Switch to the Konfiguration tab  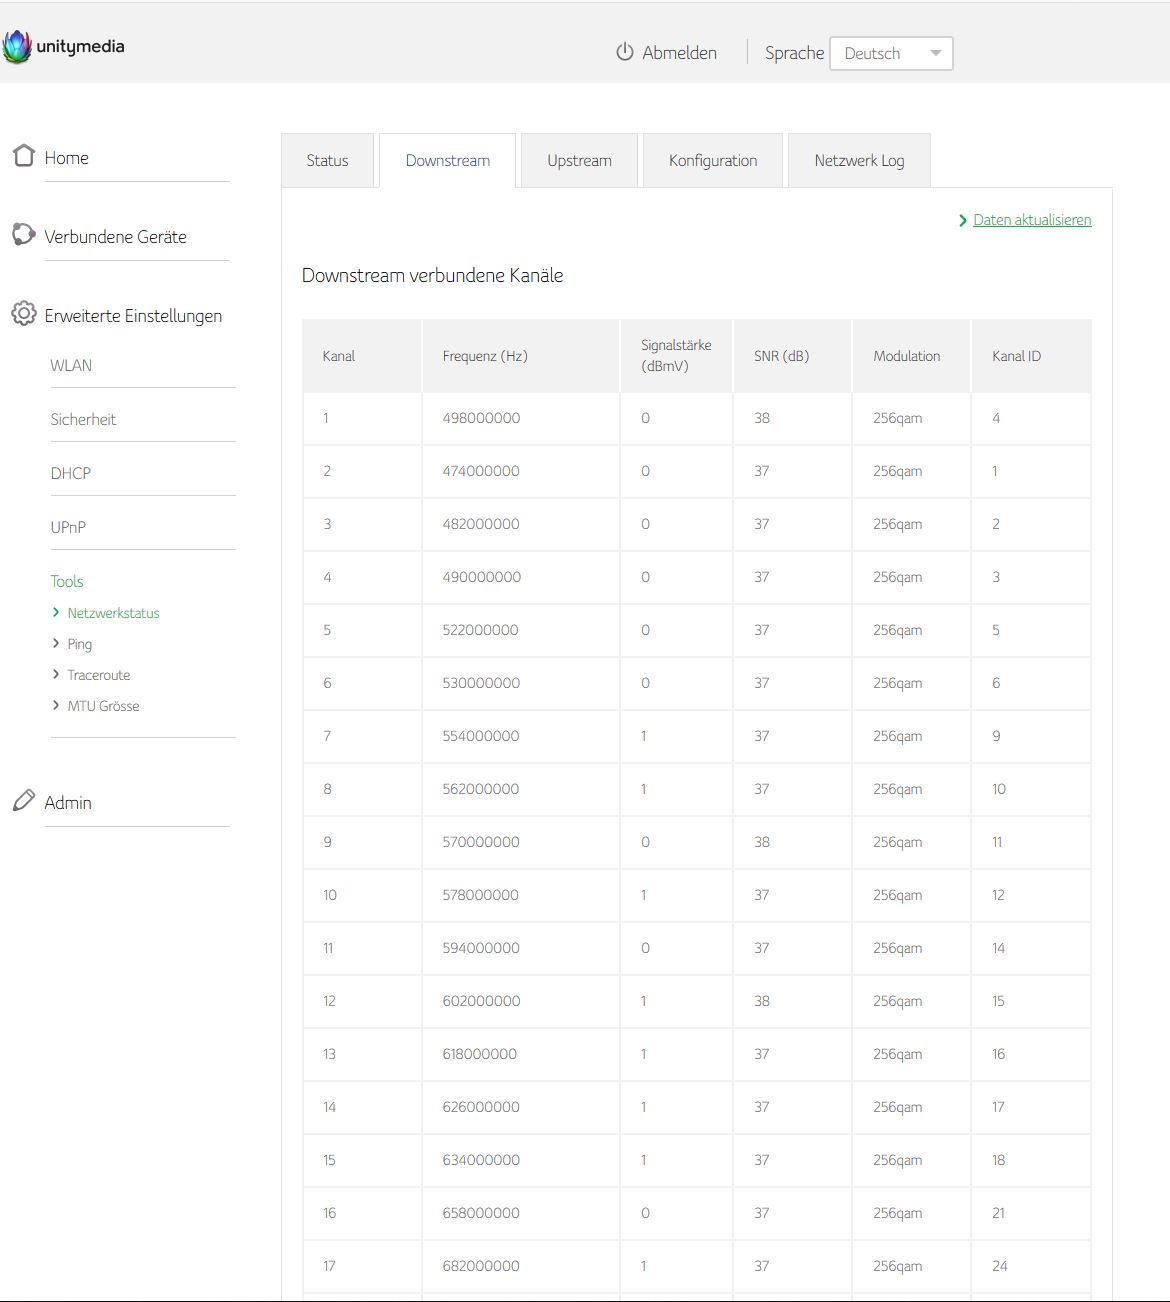[x=712, y=161]
